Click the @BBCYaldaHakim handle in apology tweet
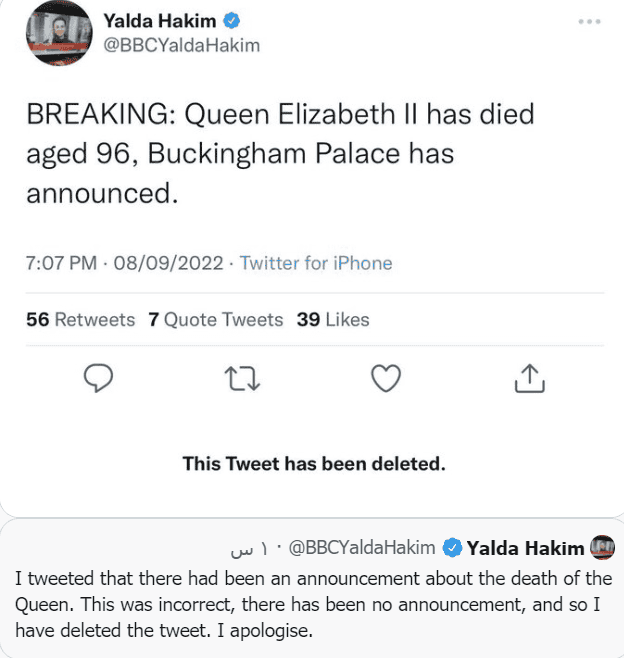The height and width of the screenshot is (658, 624). [362, 547]
